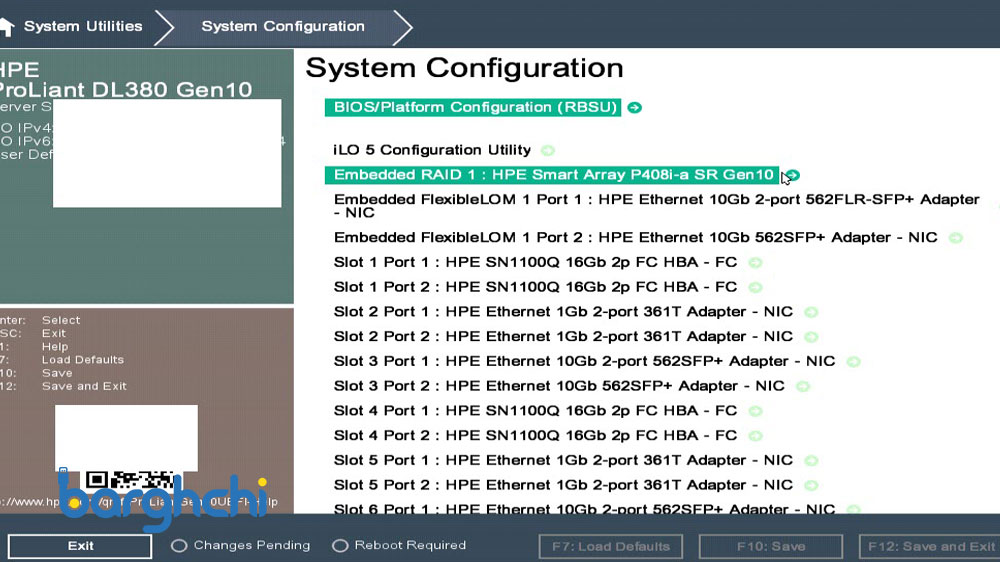Click arrow icon beside Slot 4 Port 2

pos(755,436)
